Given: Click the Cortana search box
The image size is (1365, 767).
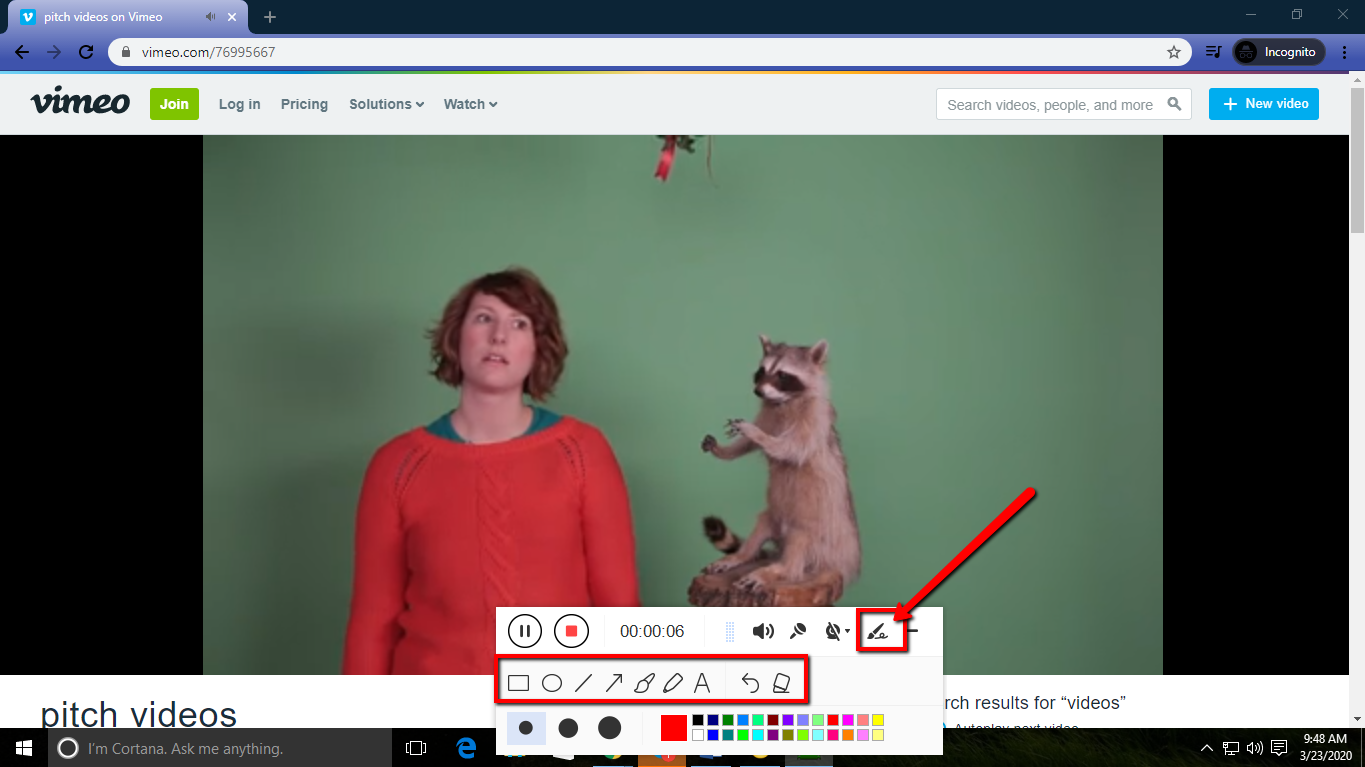Looking at the screenshot, I should pyautogui.click(x=220, y=748).
